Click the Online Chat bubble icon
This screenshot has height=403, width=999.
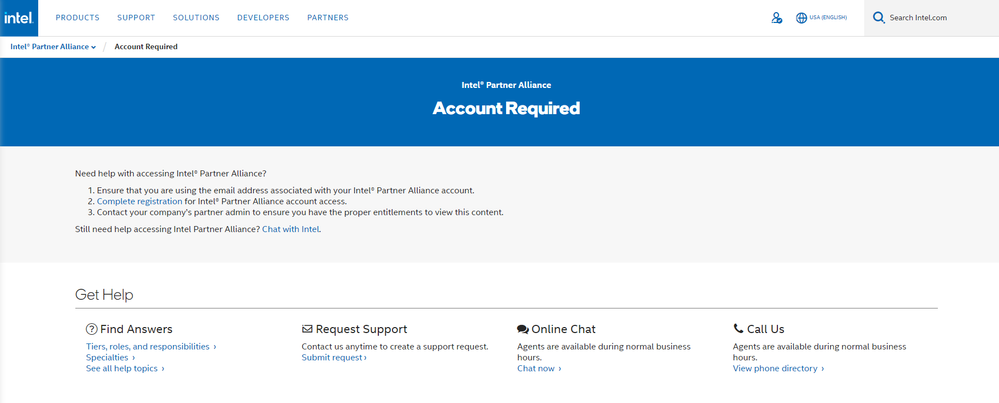pos(522,329)
